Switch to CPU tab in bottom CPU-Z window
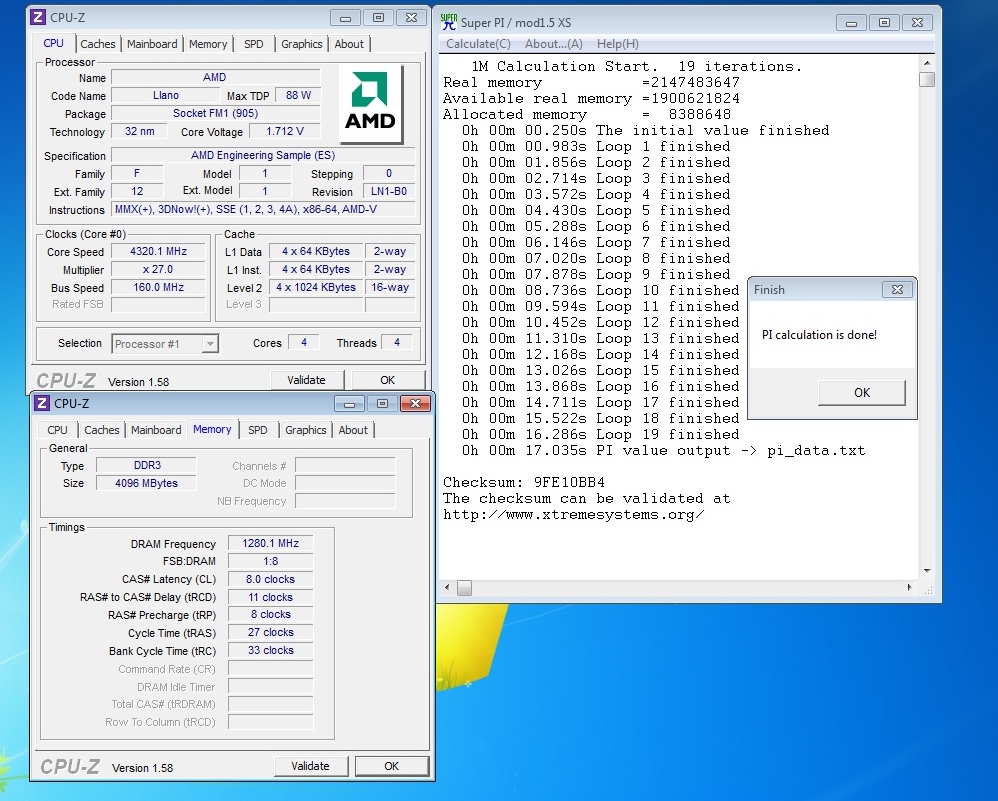The height and width of the screenshot is (801, 998). pyautogui.click(x=57, y=430)
